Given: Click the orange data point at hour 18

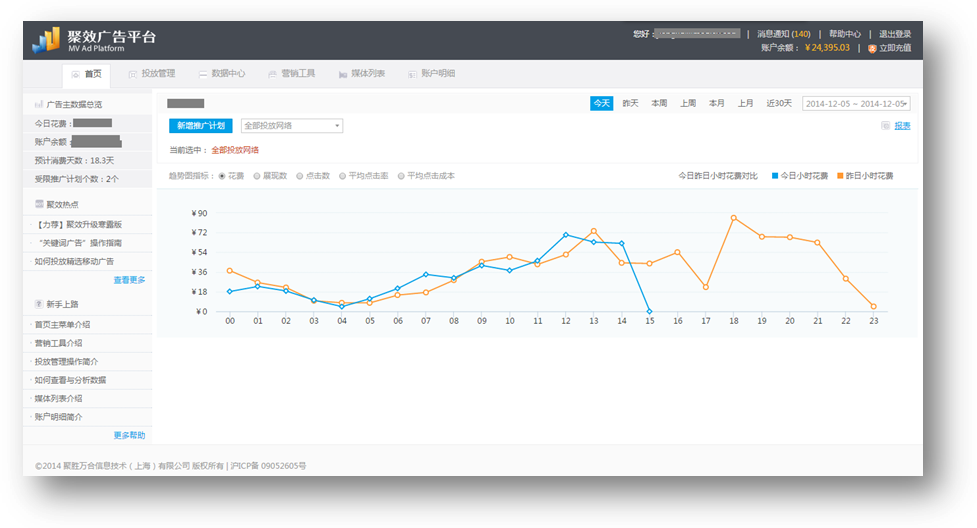Looking at the screenshot, I should click(734, 218).
